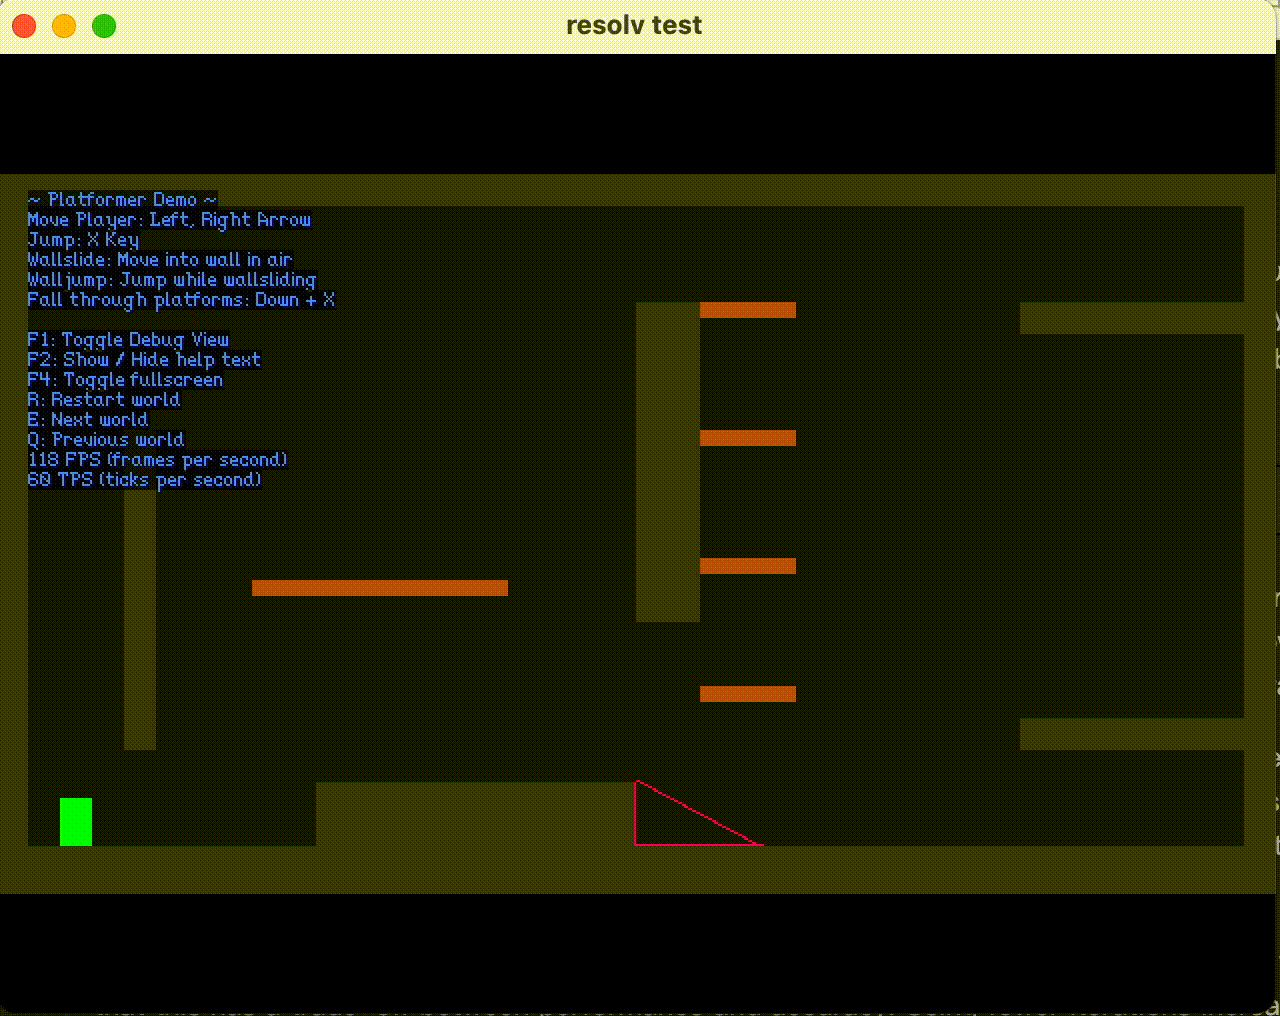1280x1016 pixels.
Task: Click the topmost orange platform
Action: (747, 310)
